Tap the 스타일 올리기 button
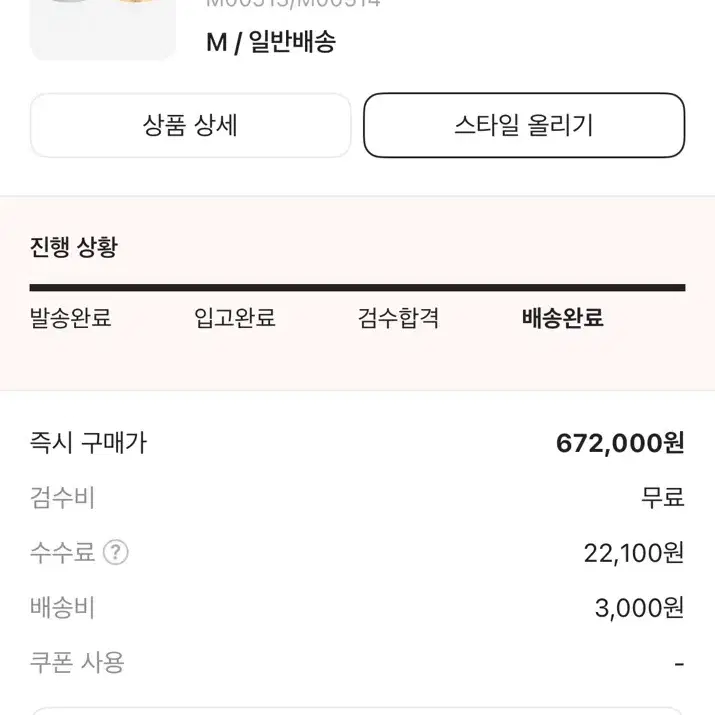This screenshot has height=715, width=715. 524,125
